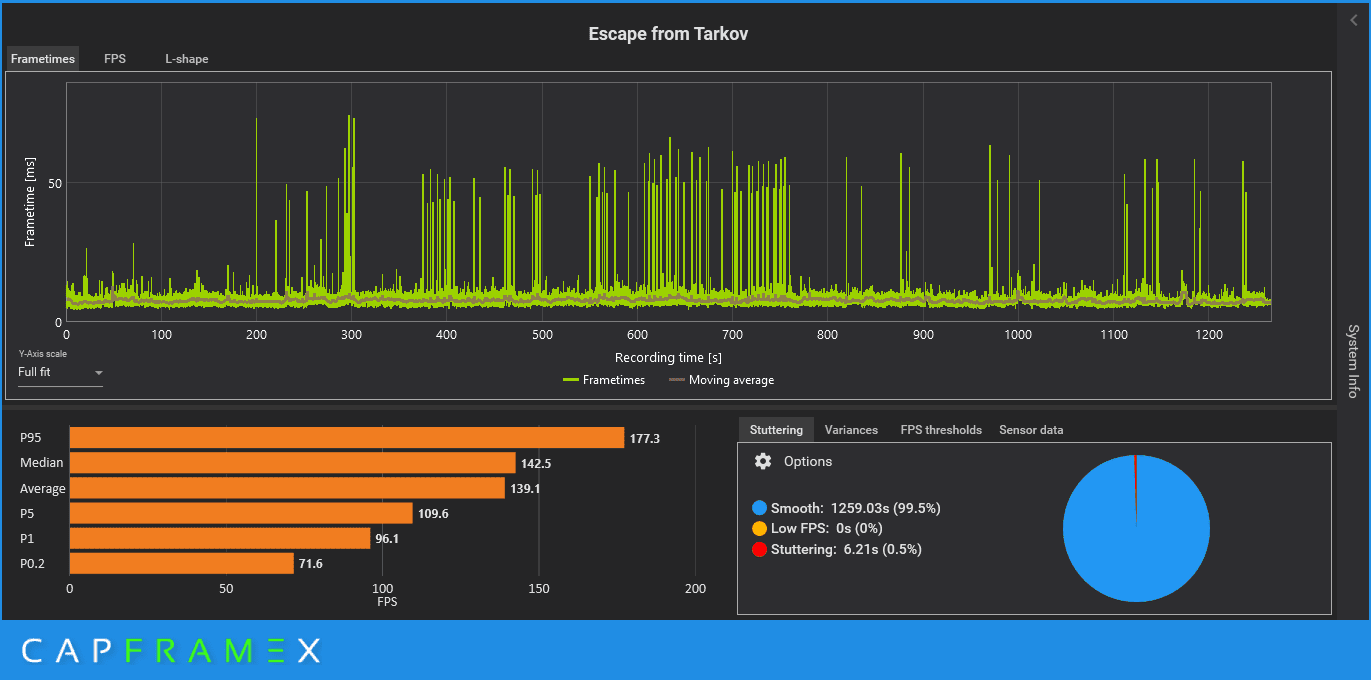Click the 109.6 value label
This screenshot has height=680, width=1371.
click(433, 513)
